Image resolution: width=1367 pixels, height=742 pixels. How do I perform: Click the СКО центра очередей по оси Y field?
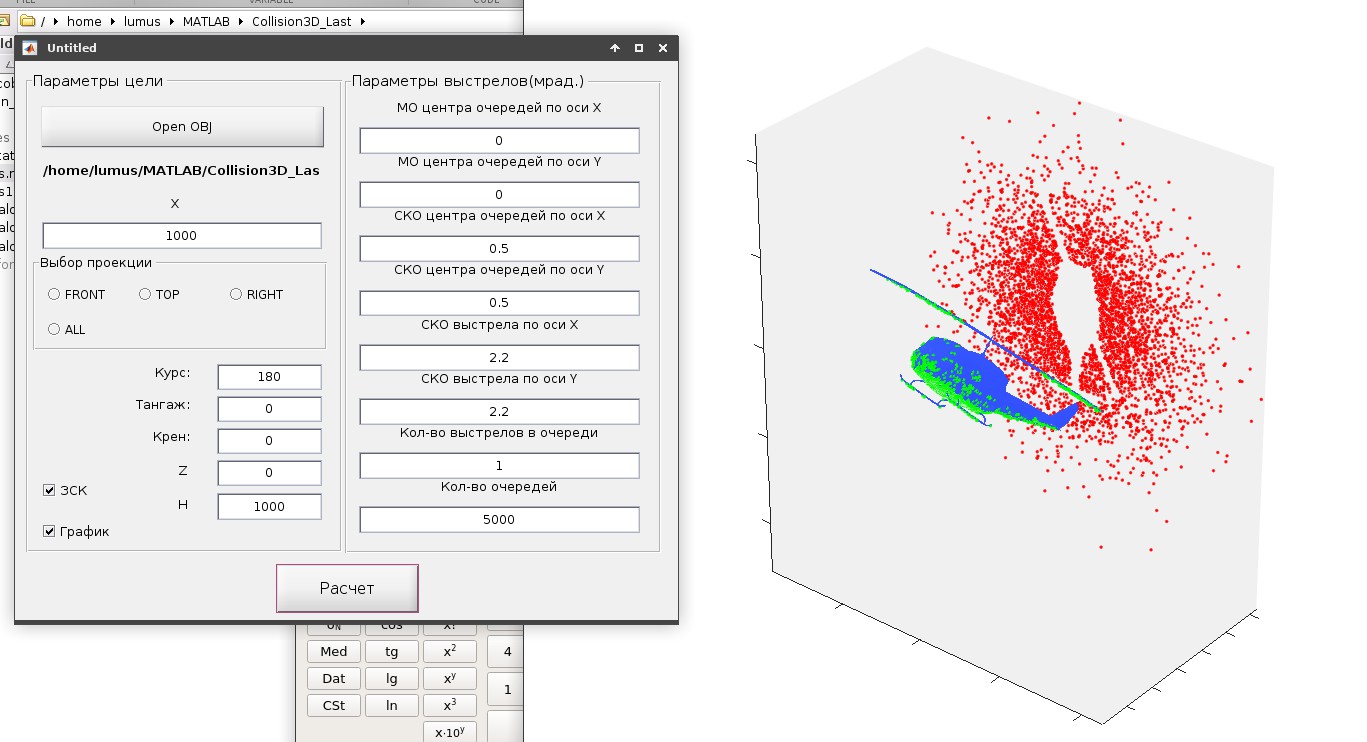pyautogui.click(x=499, y=303)
